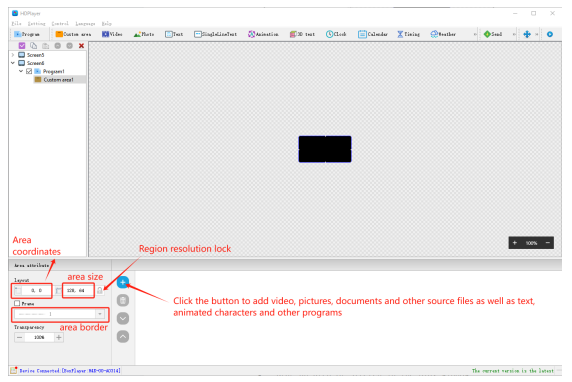Insert a Custom area
The image size is (572, 382).
click(73, 34)
